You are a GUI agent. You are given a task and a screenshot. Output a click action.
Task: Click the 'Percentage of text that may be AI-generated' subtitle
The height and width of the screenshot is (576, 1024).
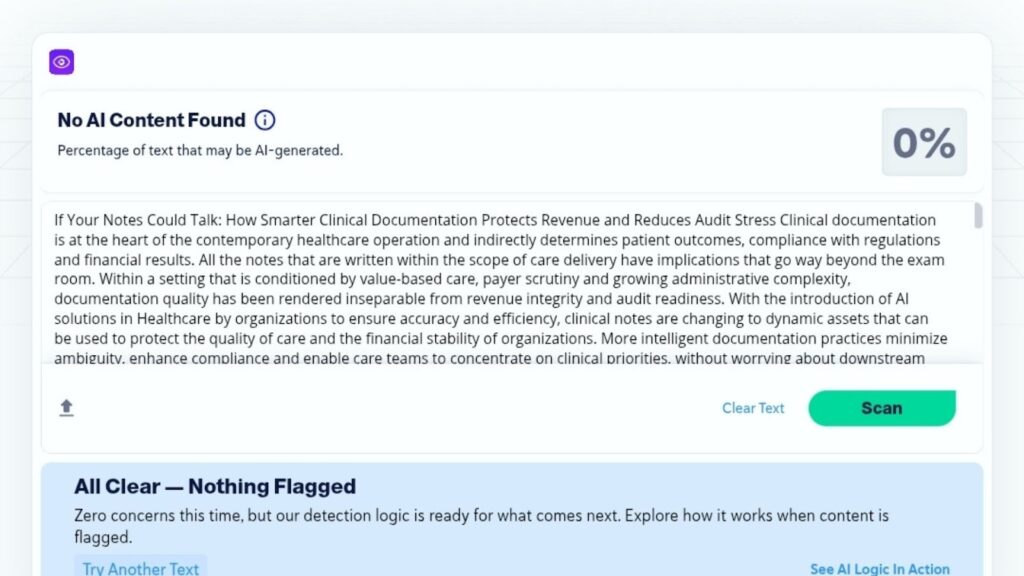200,150
